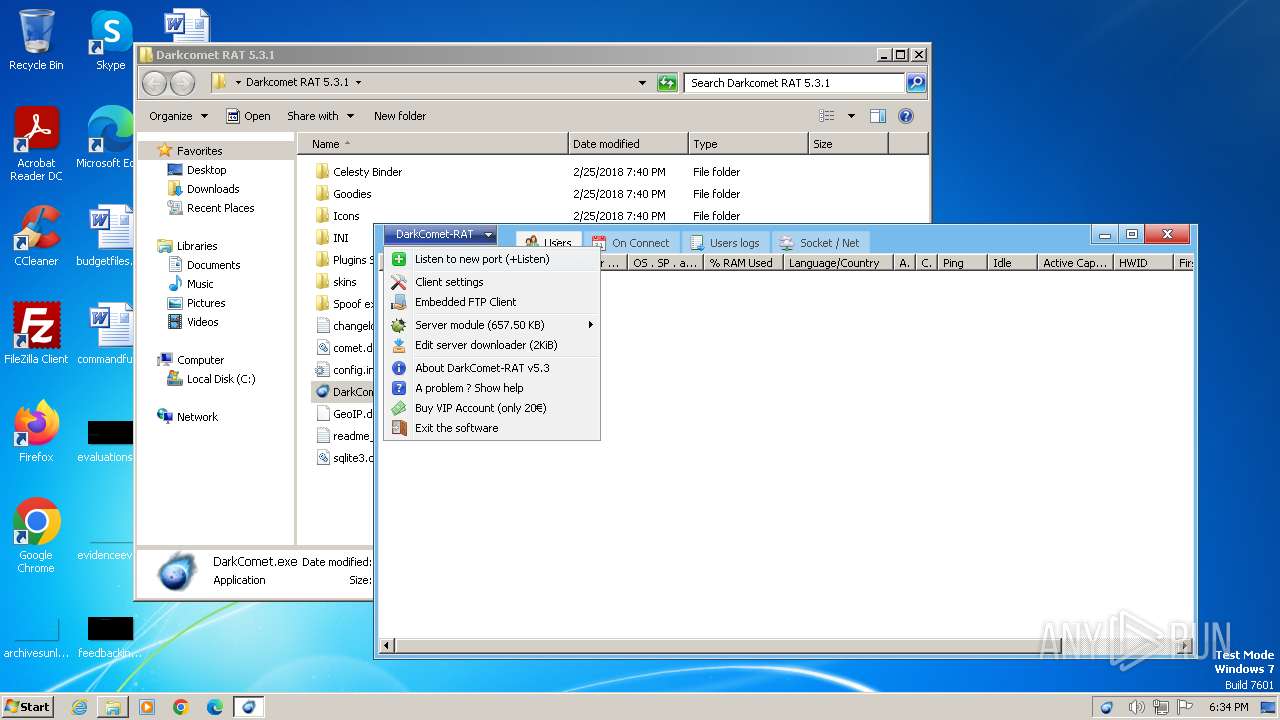The width and height of the screenshot is (1280, 720).
Task: Click Explorer refresh button
Action: [x=667, y=83]
